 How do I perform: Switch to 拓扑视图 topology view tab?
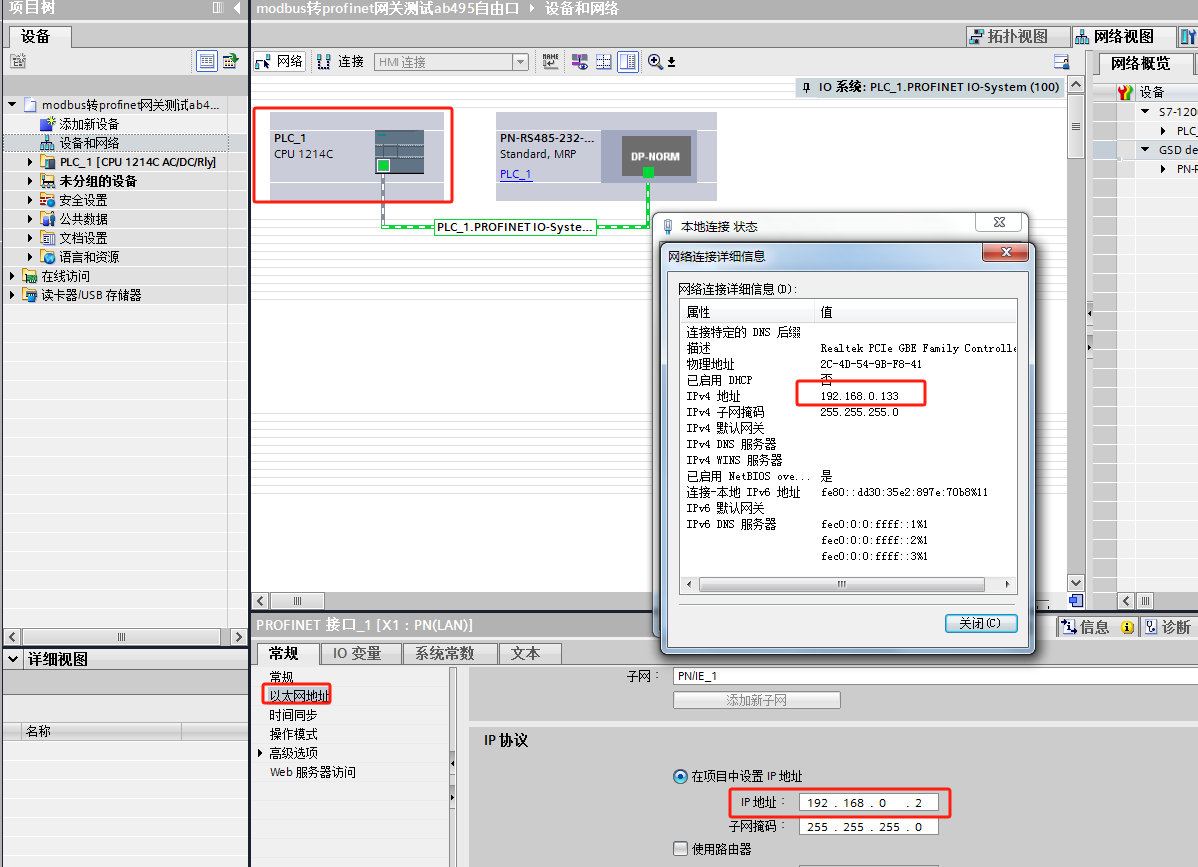[1017, 36]
